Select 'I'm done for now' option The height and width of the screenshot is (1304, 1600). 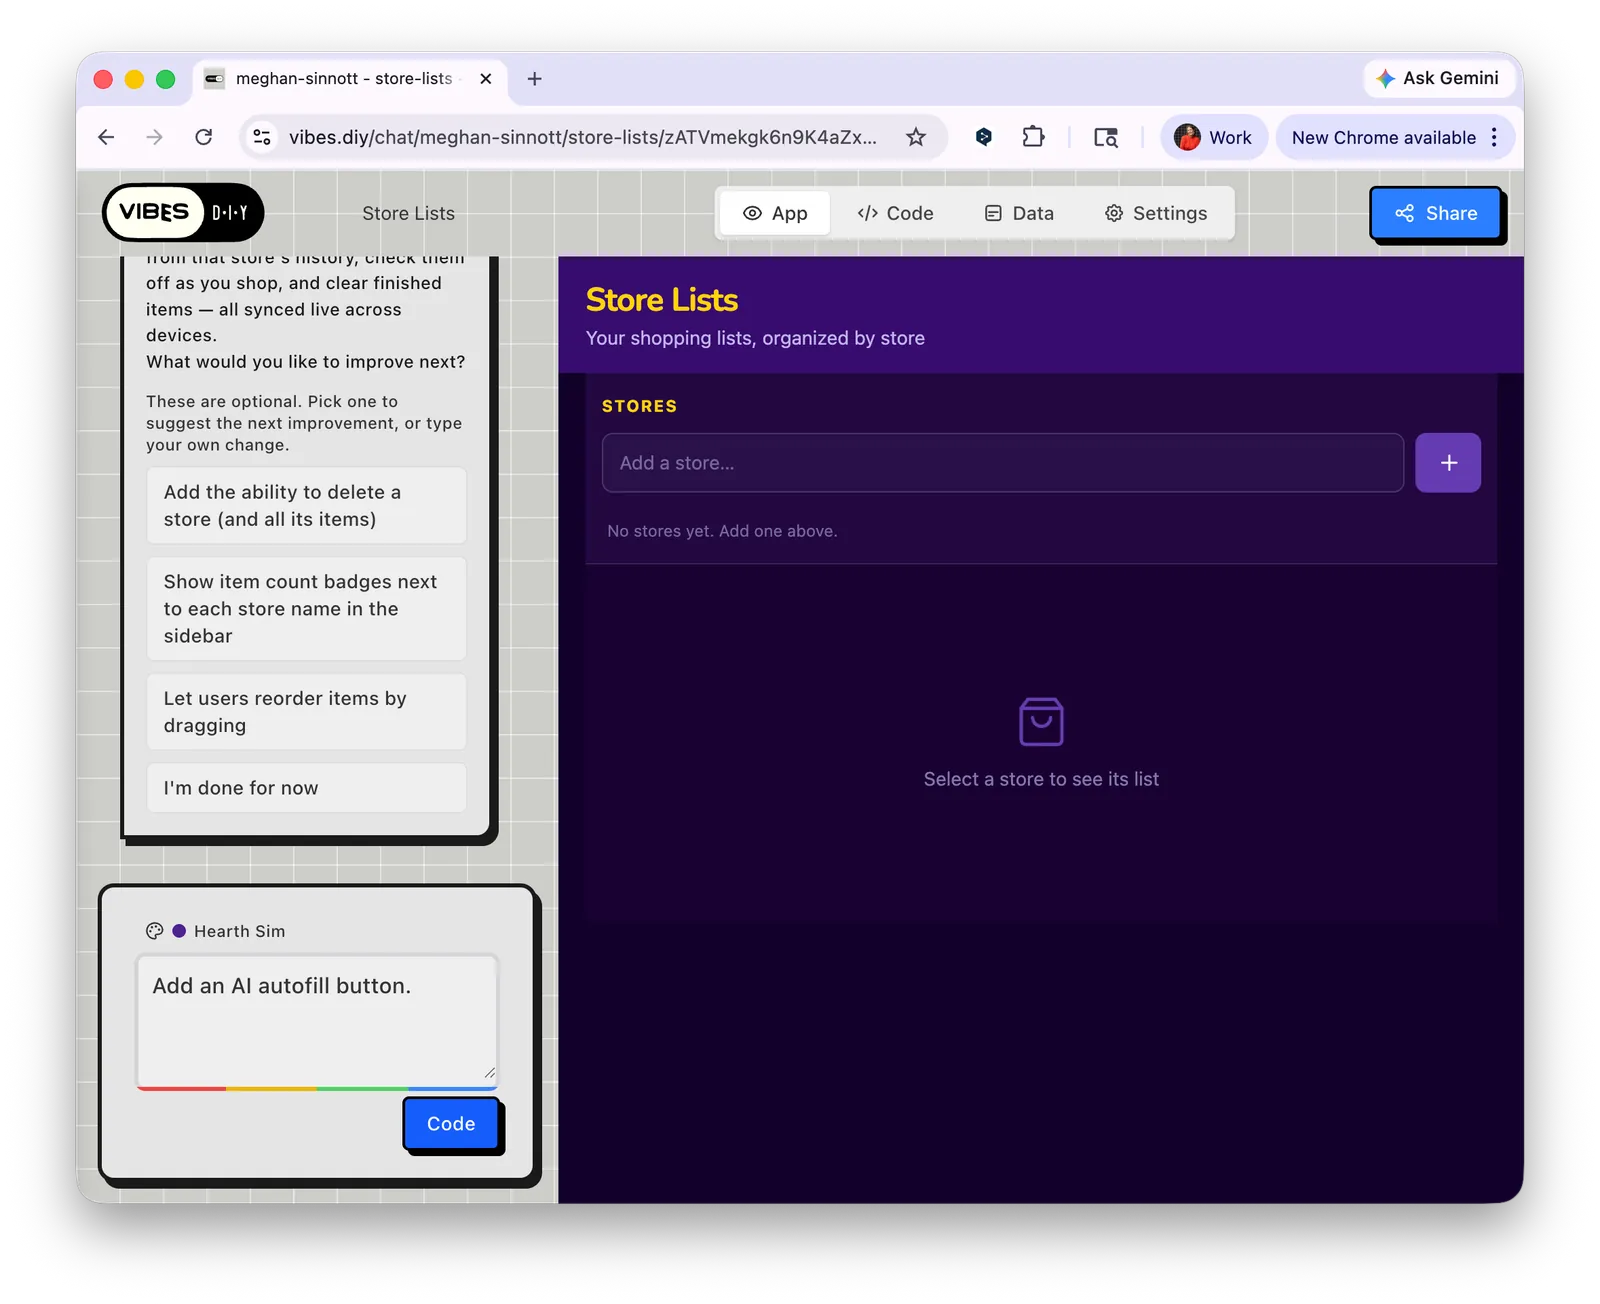click(306, 788)
